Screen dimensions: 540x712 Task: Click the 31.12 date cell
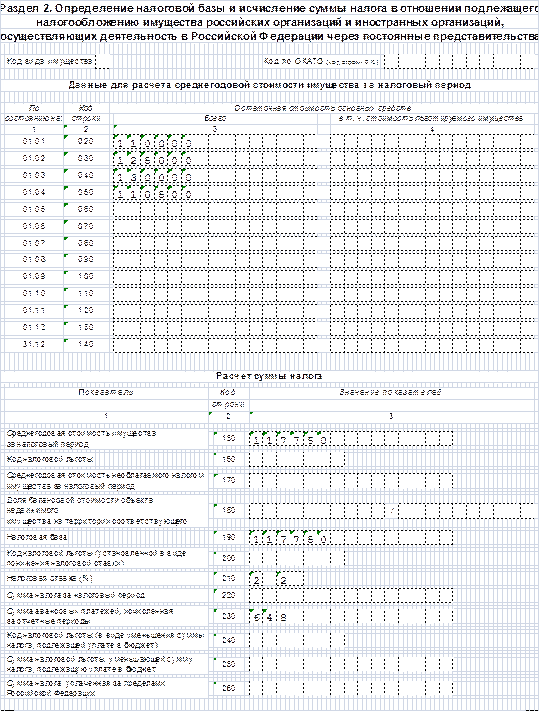[34, 344]
